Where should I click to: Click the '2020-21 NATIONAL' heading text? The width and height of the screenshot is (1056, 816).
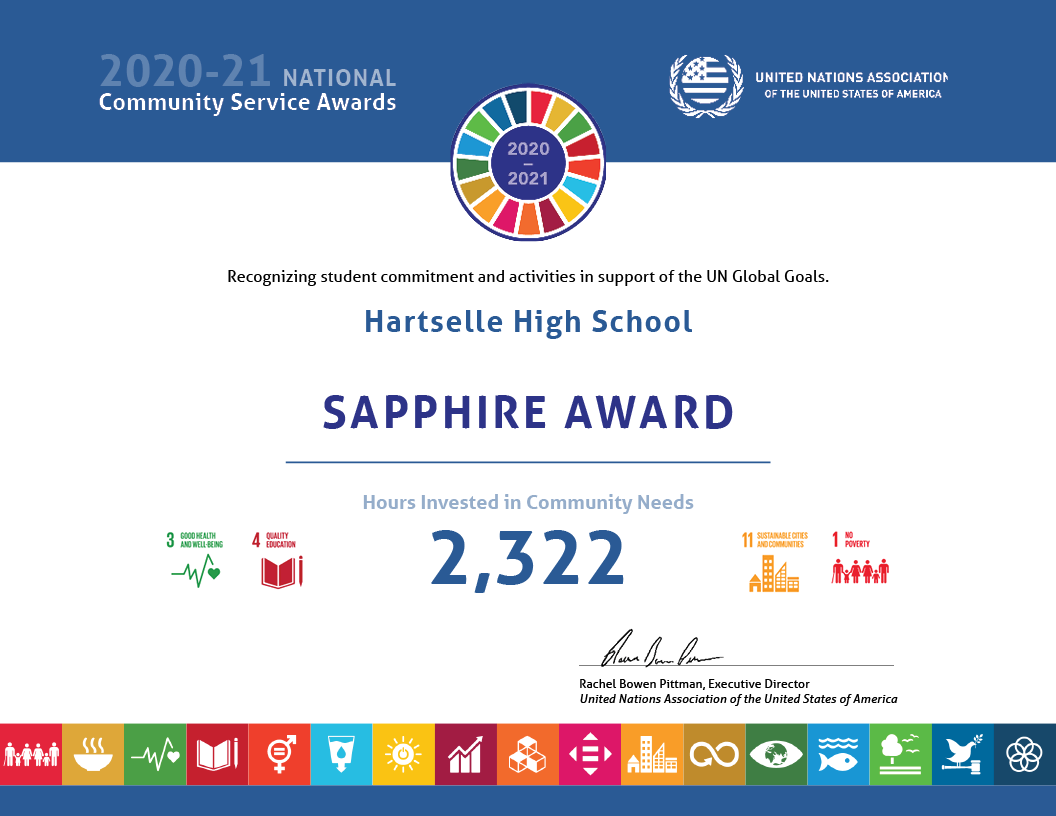[x=248, y=72]
